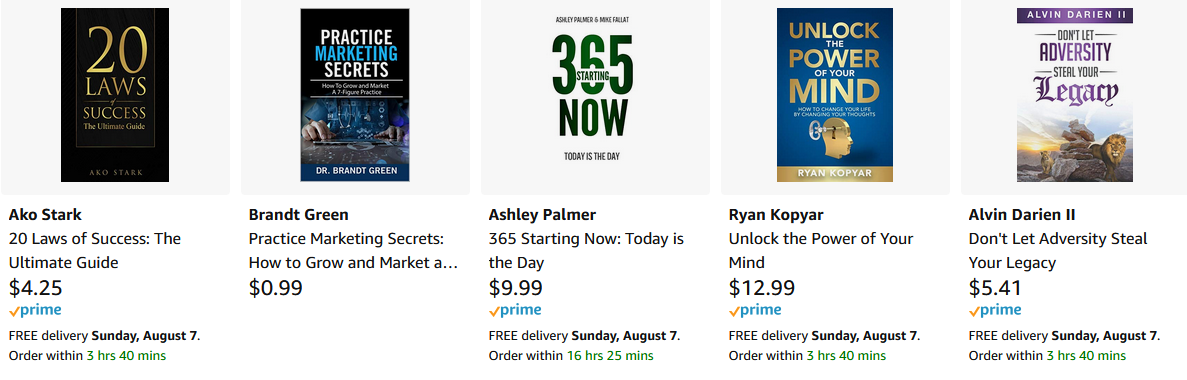This screenshot has width=1187, height=380.
Task: Select the author name Ryan Kopyar
Action: [x=778, y=214]
